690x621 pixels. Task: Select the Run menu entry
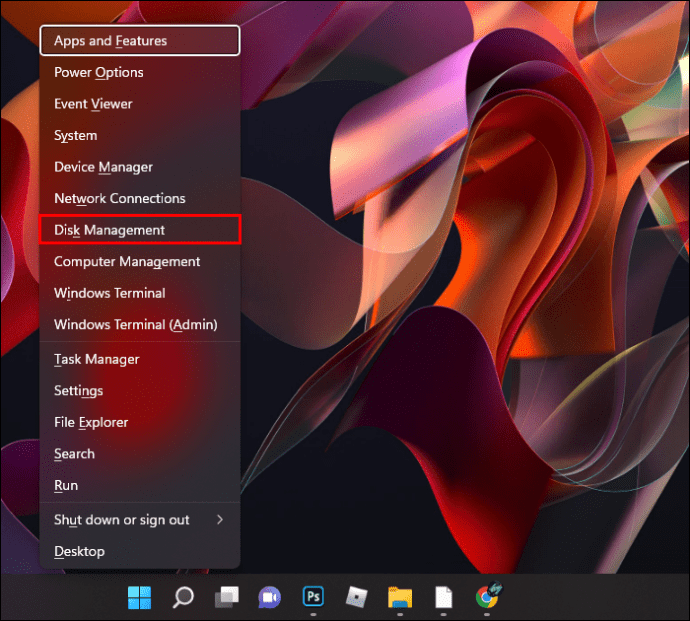(140, 485)
